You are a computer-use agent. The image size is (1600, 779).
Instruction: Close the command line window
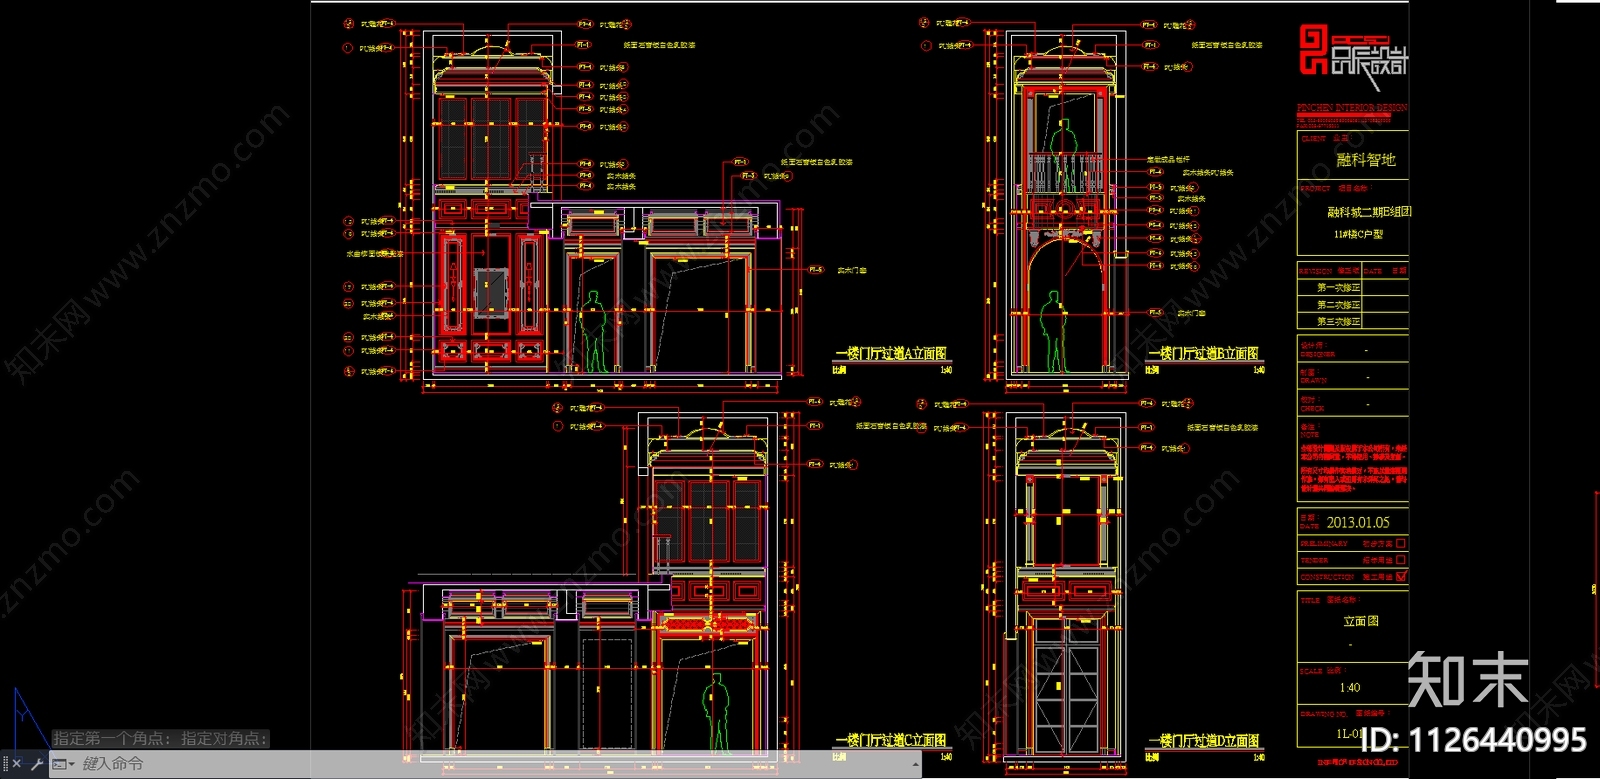click(17, 764)
